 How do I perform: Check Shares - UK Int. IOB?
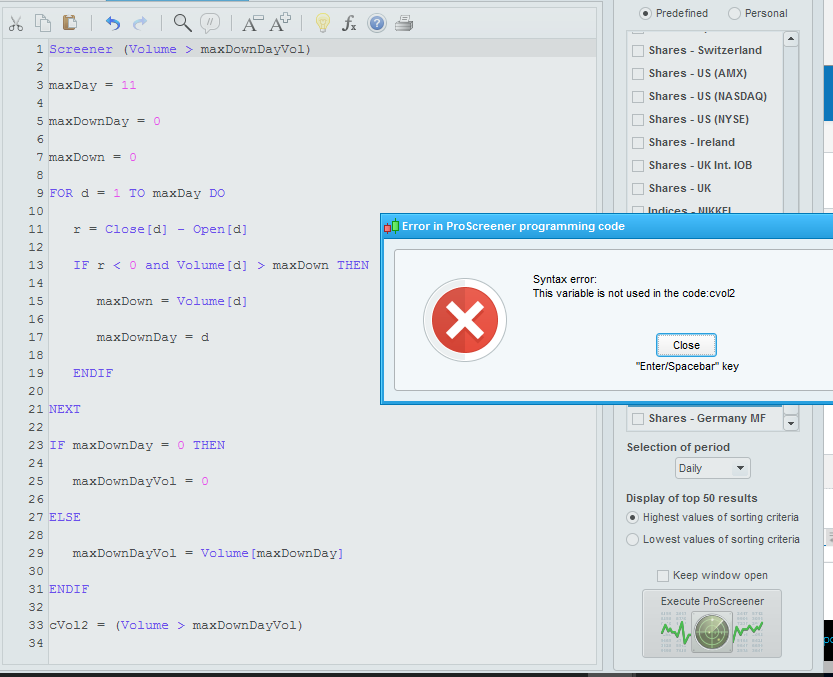pos(638,166)
